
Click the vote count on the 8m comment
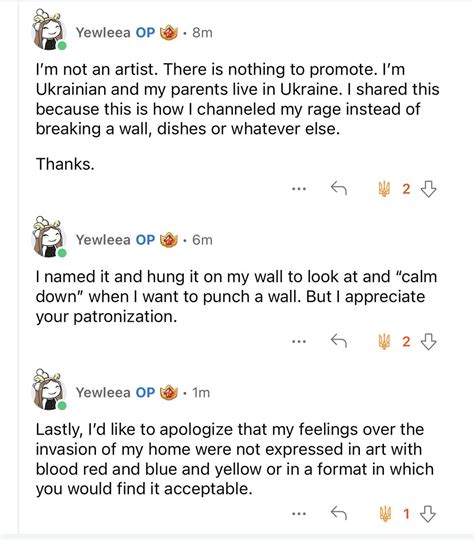click(x=406, y=189)
